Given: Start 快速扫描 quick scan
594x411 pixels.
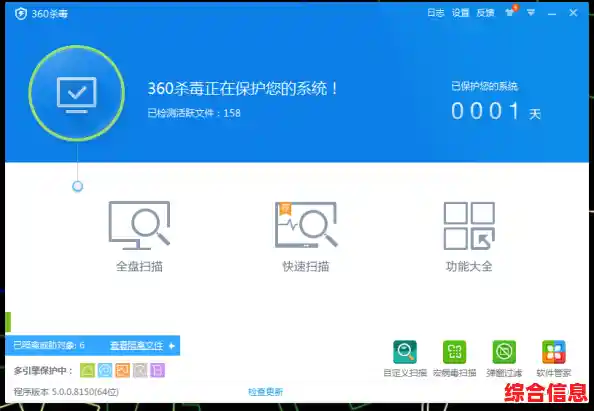Looking at the screenshot, I should [x=306, y=225].
